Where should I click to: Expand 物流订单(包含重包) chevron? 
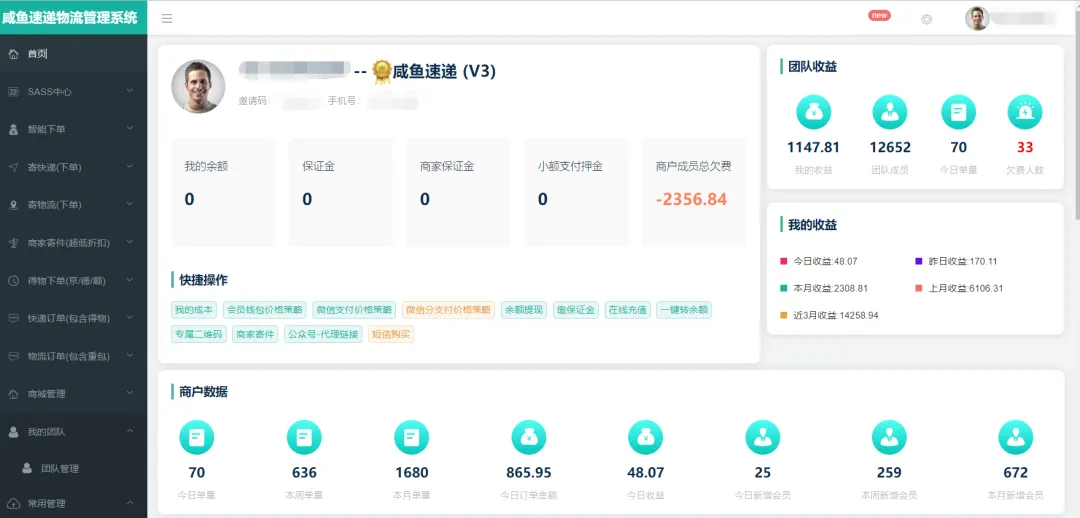130,355
